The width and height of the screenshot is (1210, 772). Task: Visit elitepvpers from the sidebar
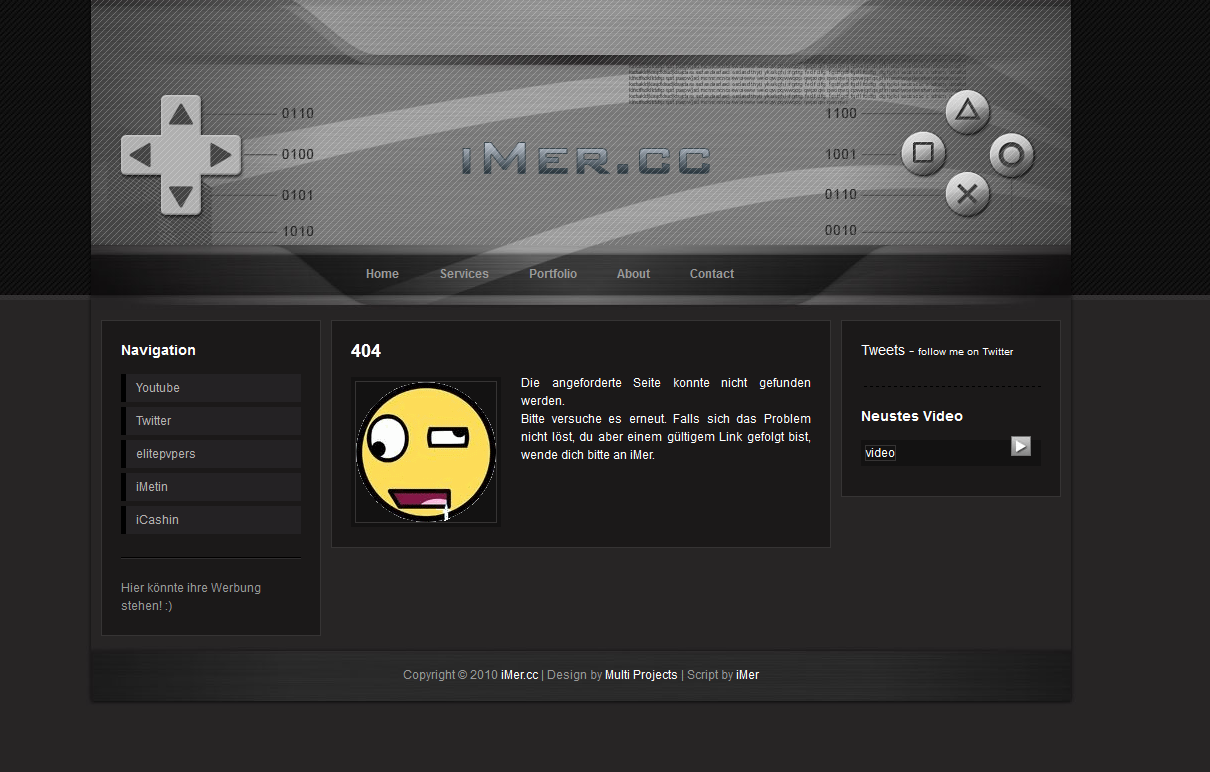tap(166, 454)
